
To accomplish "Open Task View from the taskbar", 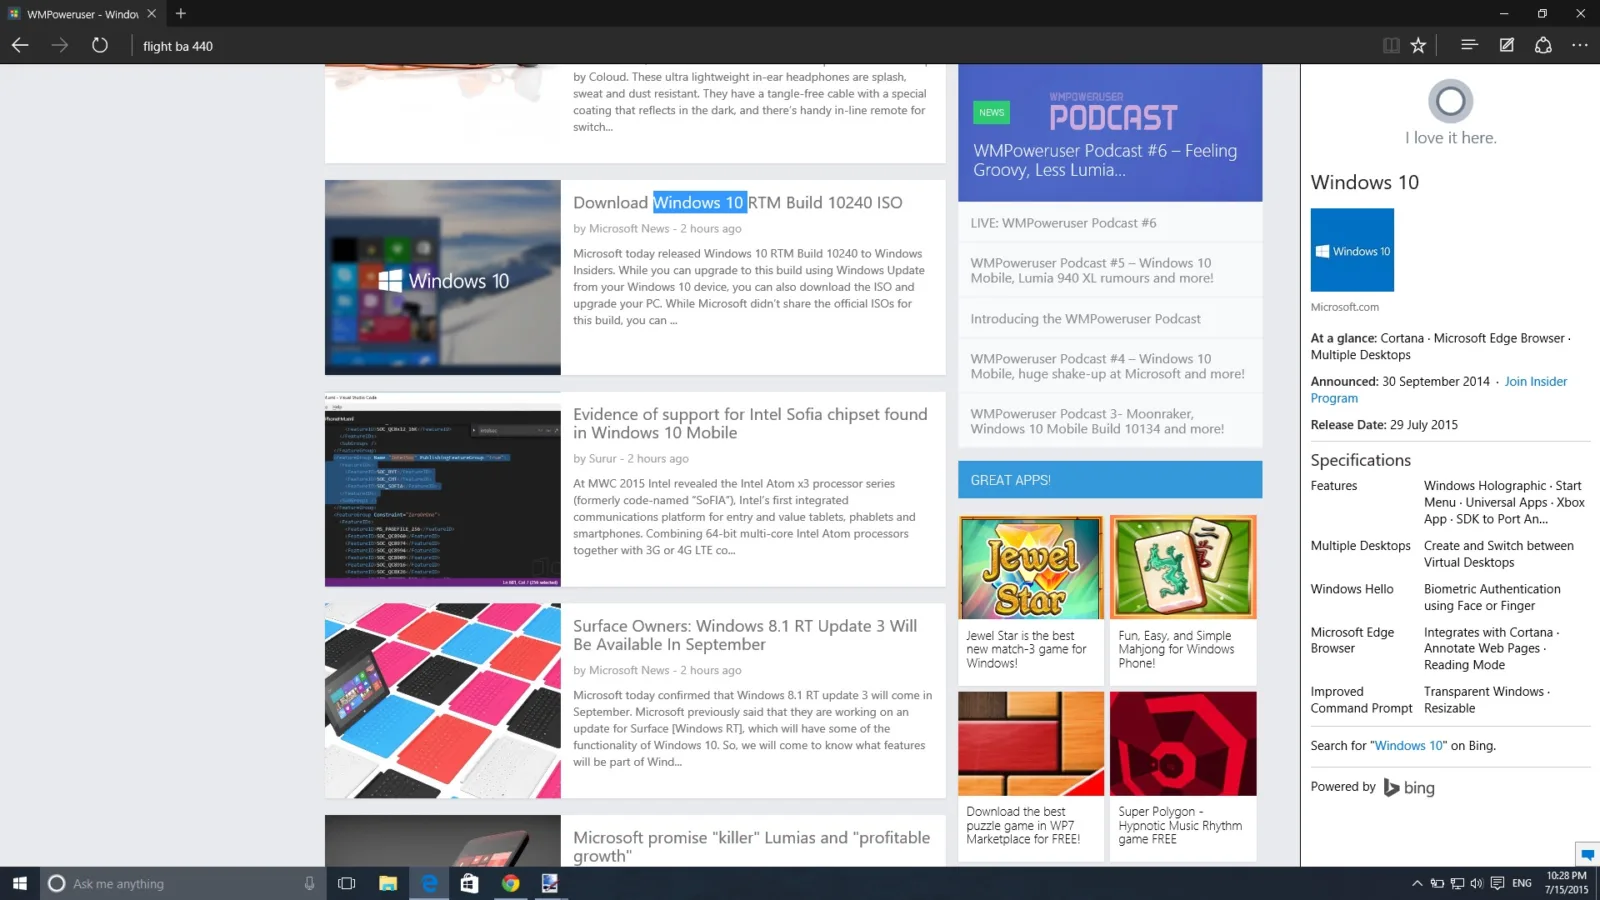I will [347, 883].
